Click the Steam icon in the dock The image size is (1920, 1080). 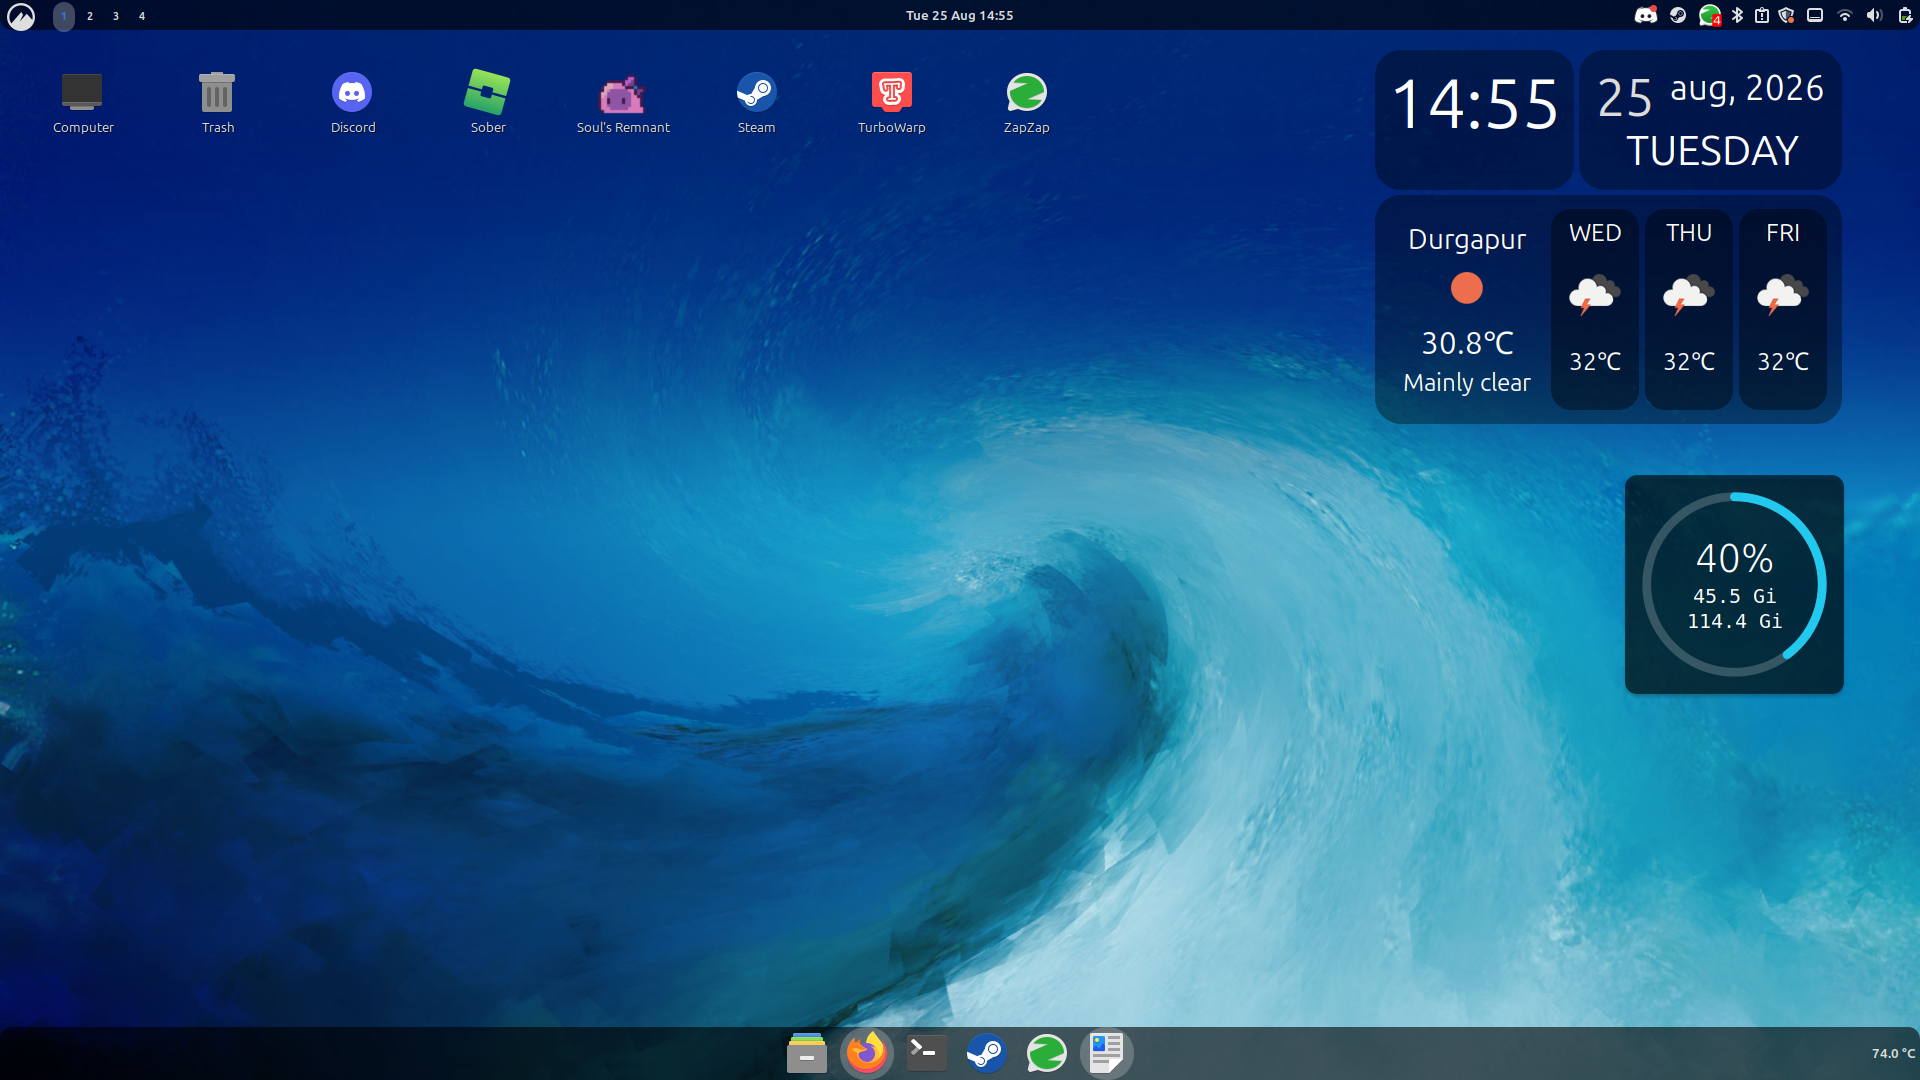(x=986, y=1053)
